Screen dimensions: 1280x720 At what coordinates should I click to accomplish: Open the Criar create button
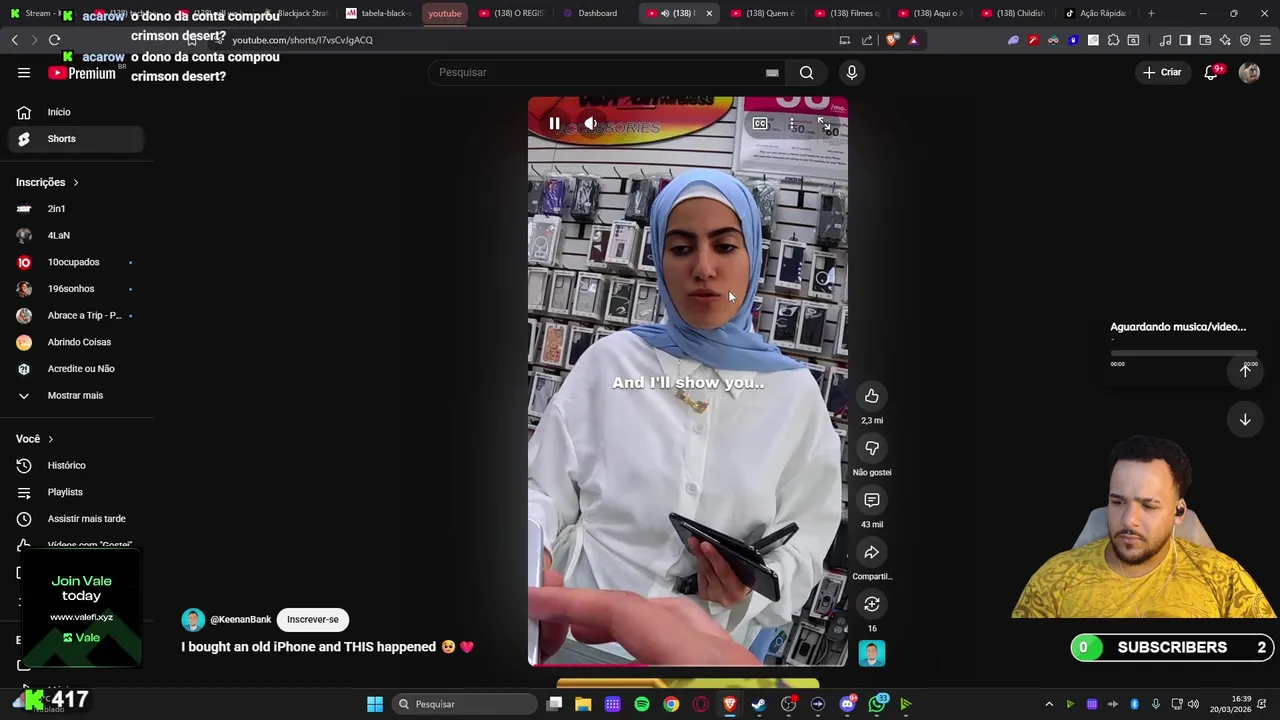1163,72
